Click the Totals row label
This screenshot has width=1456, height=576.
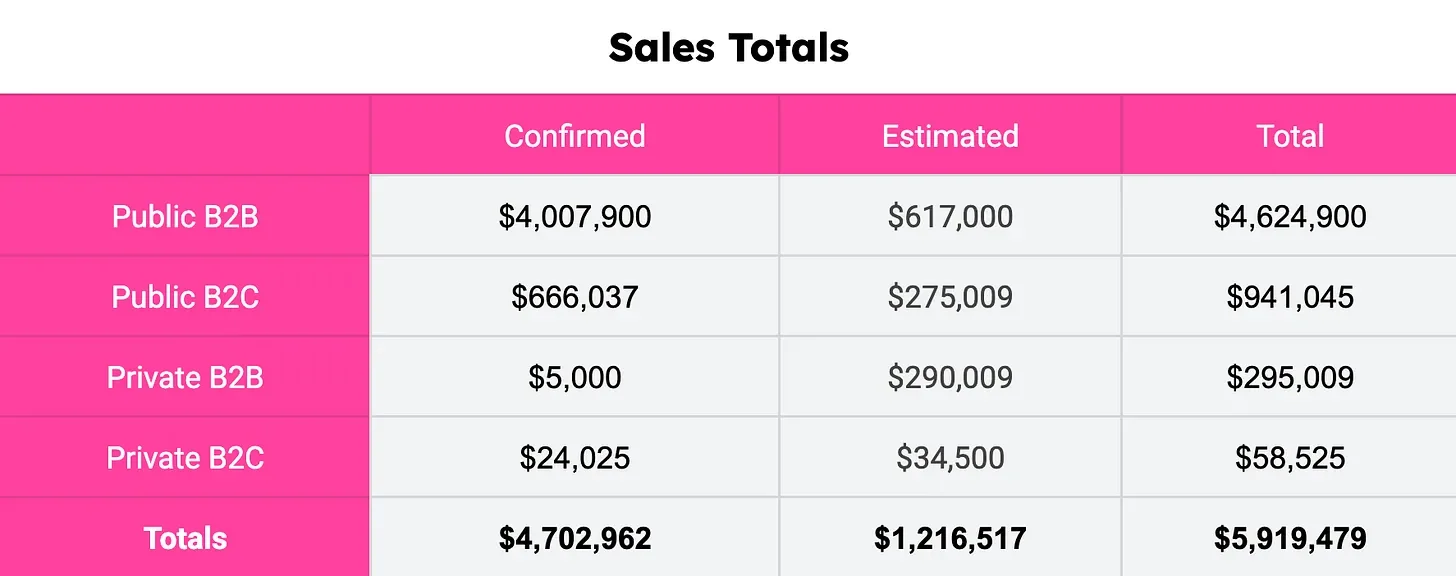[185, 538]
